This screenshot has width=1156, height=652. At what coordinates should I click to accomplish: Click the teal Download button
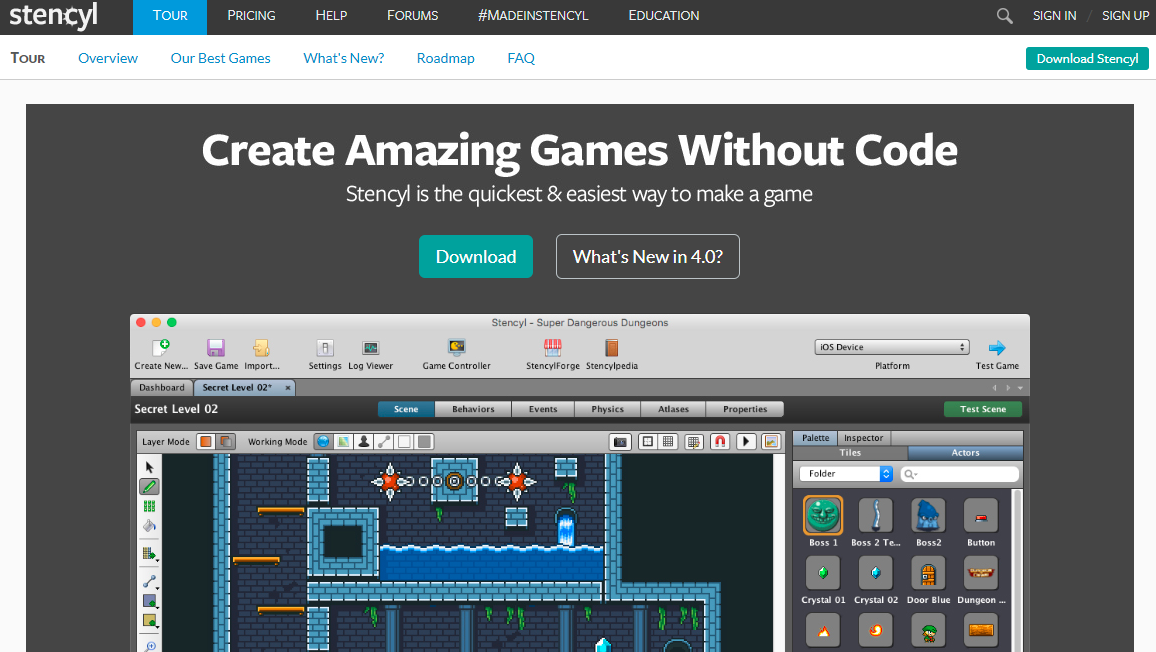tap(476, 257)
